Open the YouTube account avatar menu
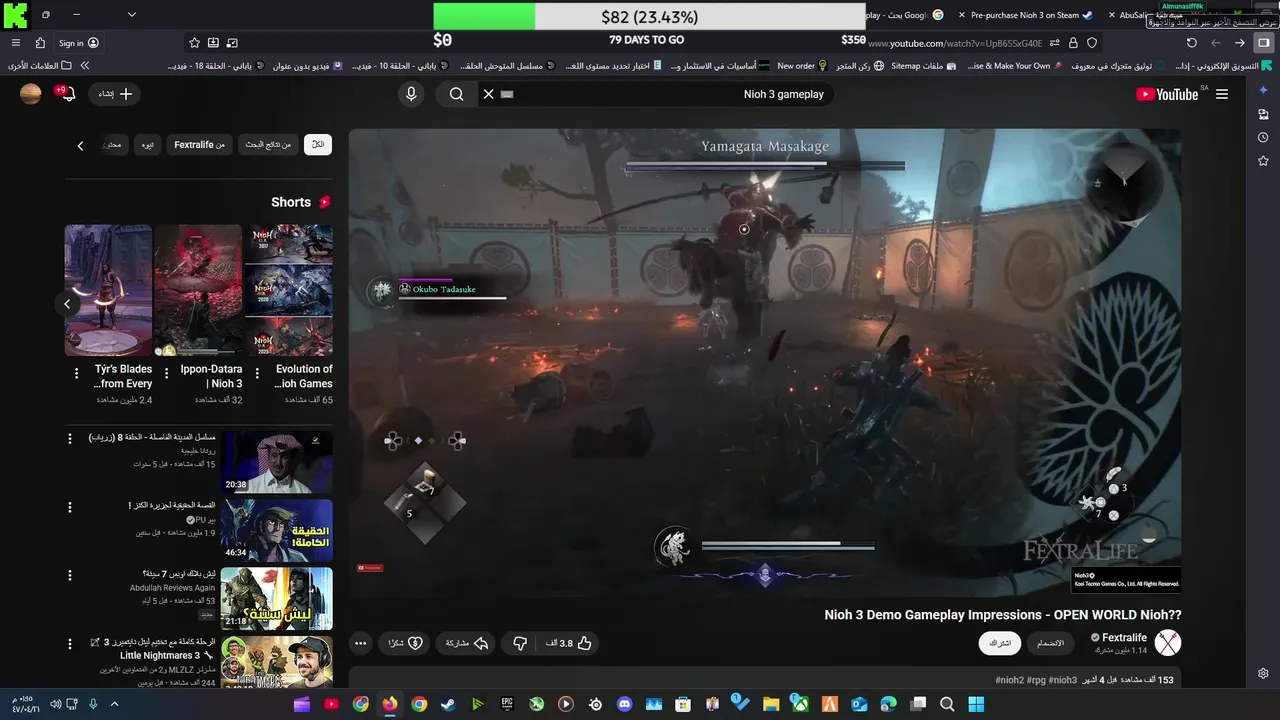 31,94
